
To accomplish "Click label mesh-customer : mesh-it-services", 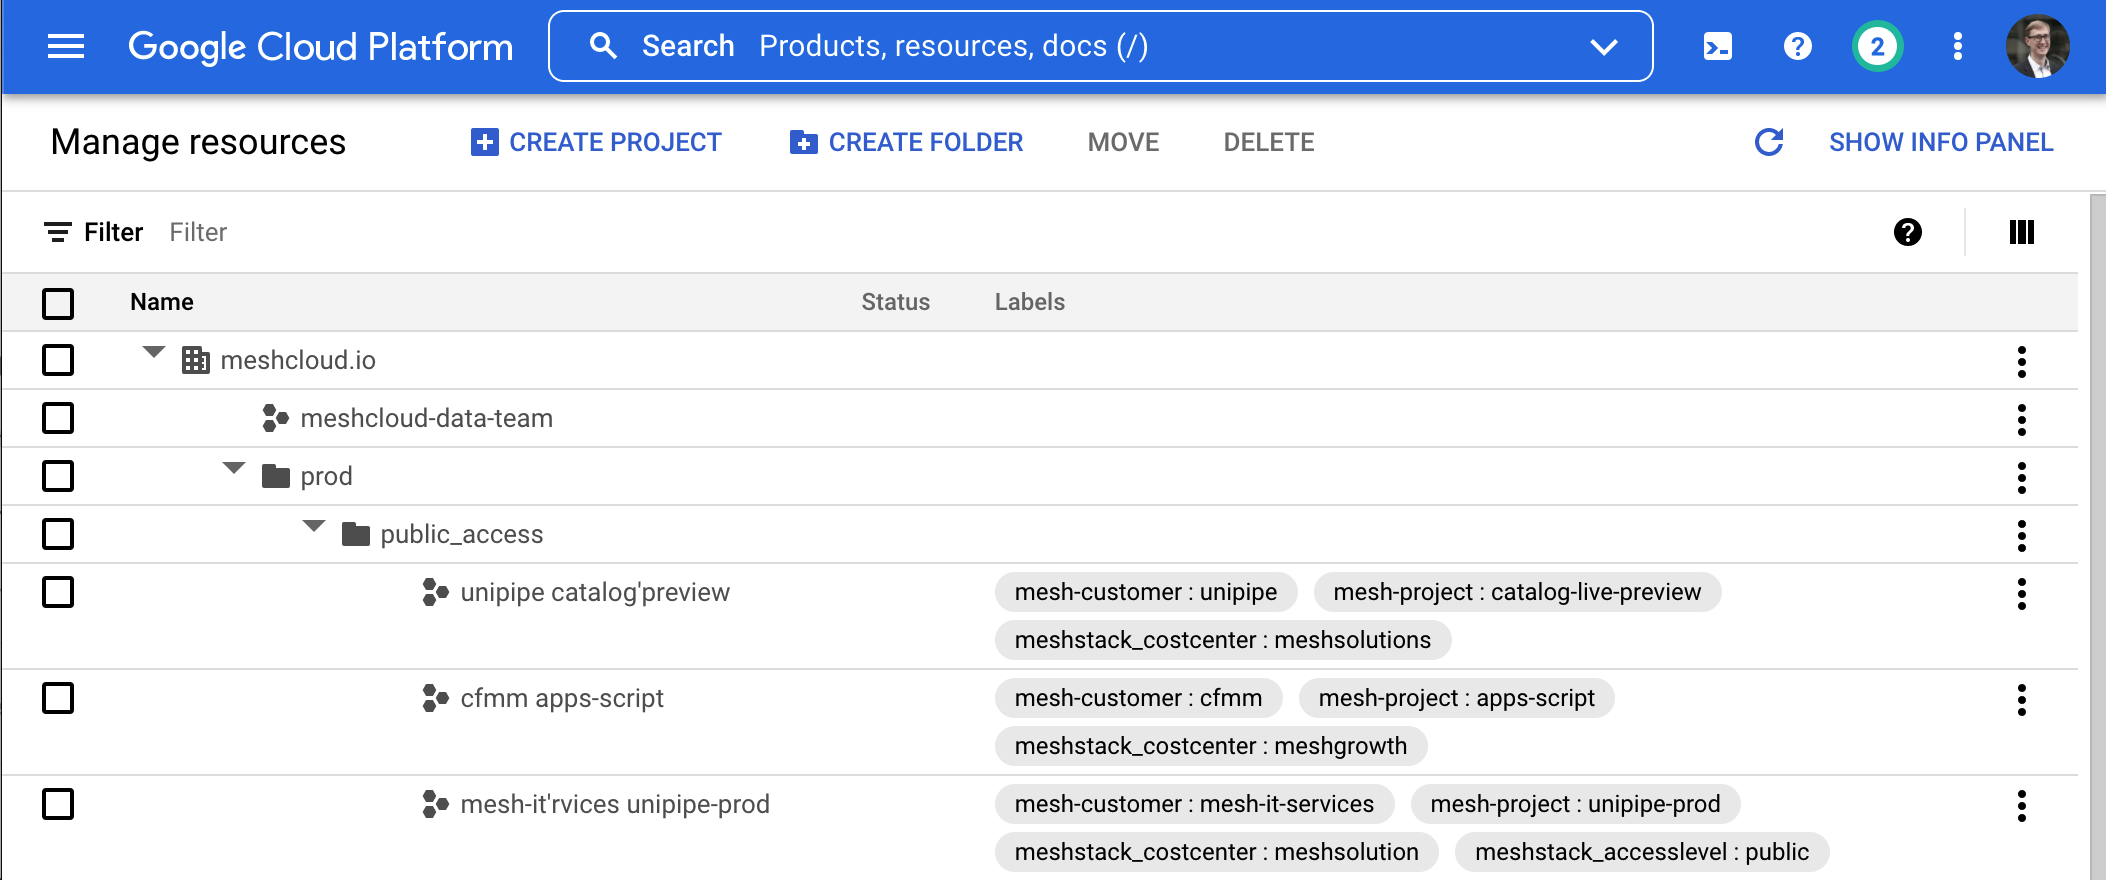I will pos(1194,804).
